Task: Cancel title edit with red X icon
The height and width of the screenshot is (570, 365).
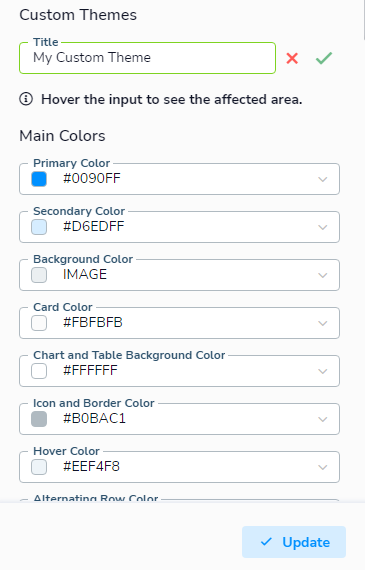Action: [x=292, y=58]
